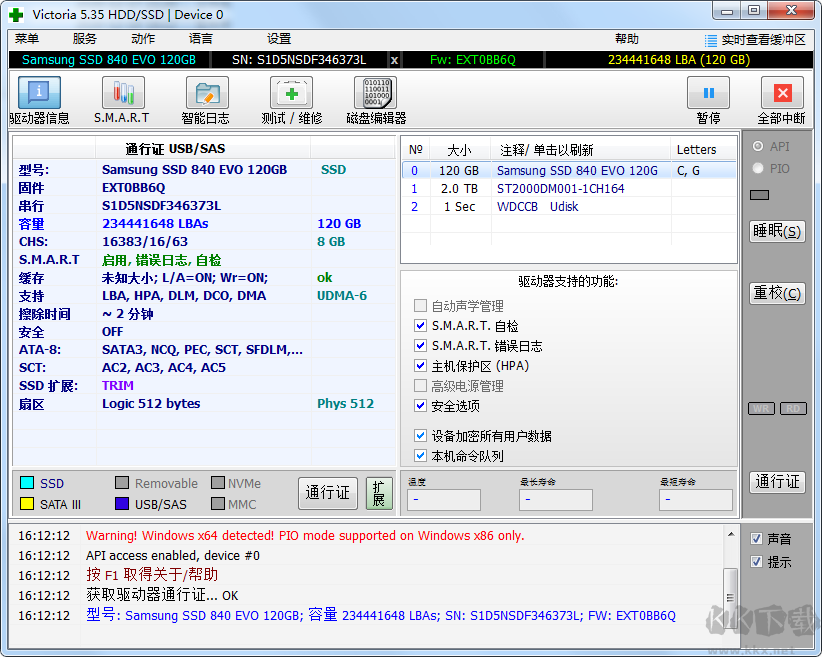The width and height of the screenshot is (822, 657).
Task: Open the 菜单 menu
Action: pyautogui.click(x=27, y=39)
